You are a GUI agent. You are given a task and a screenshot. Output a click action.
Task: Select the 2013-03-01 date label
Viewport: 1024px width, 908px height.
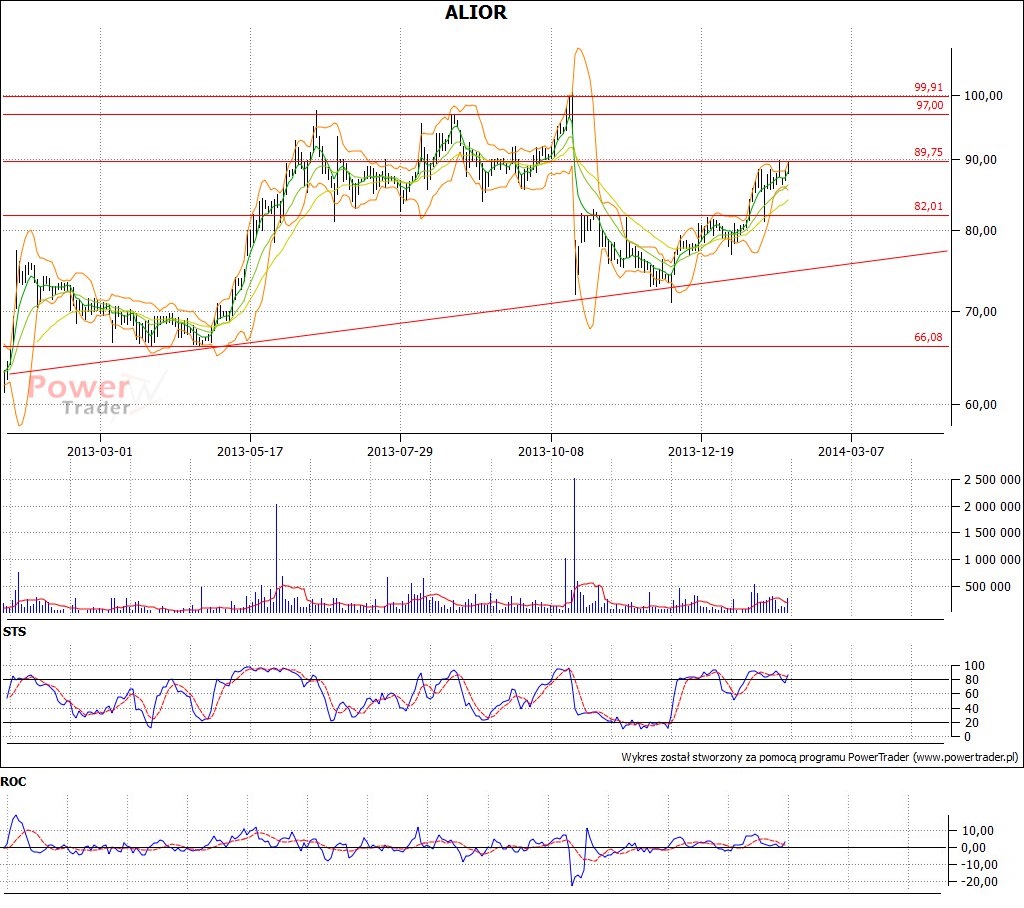100,451
